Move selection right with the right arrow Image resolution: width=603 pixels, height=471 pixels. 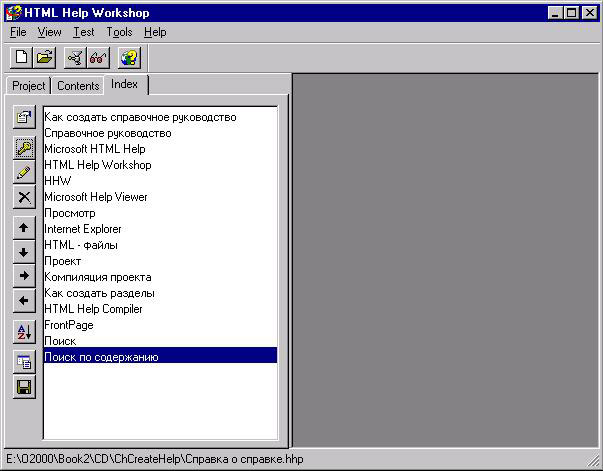[24, 276]
